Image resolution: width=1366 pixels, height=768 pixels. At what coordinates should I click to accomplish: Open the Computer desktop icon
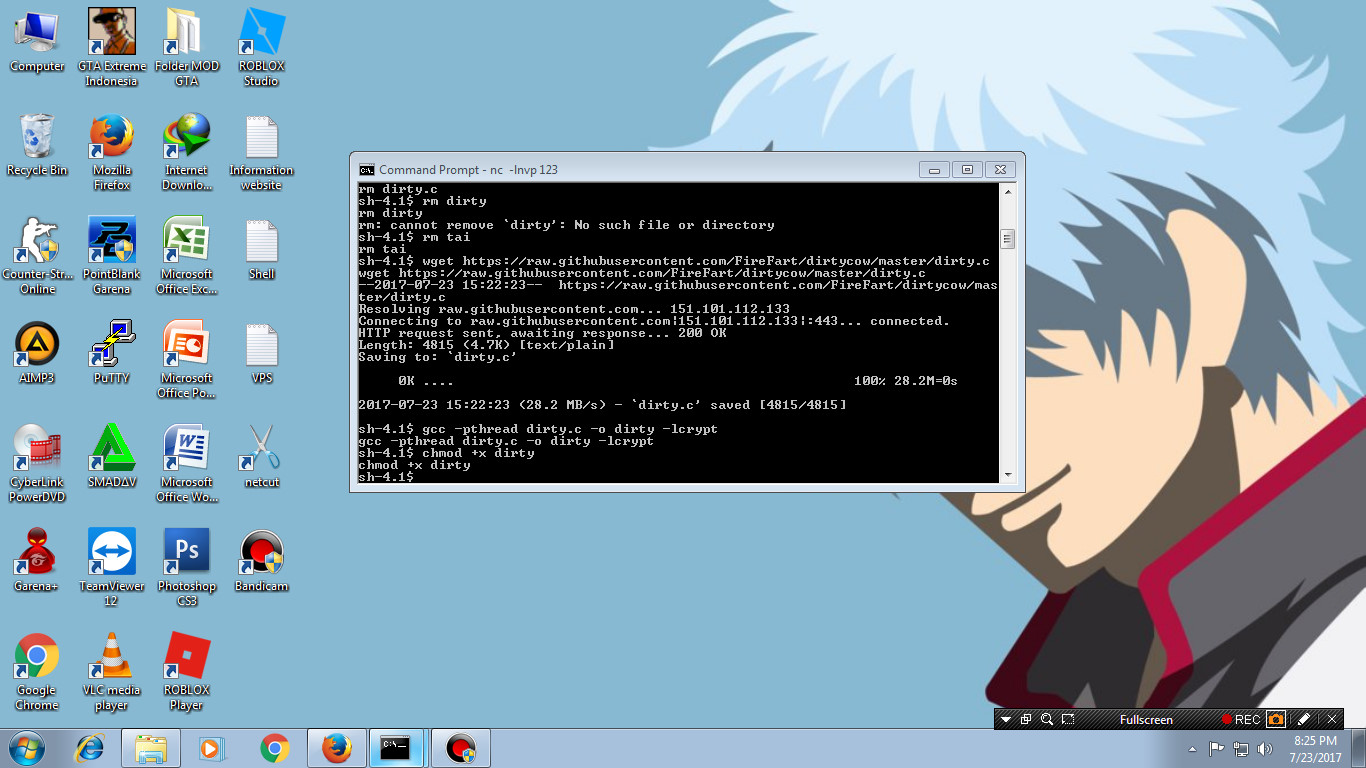point(37,40)
